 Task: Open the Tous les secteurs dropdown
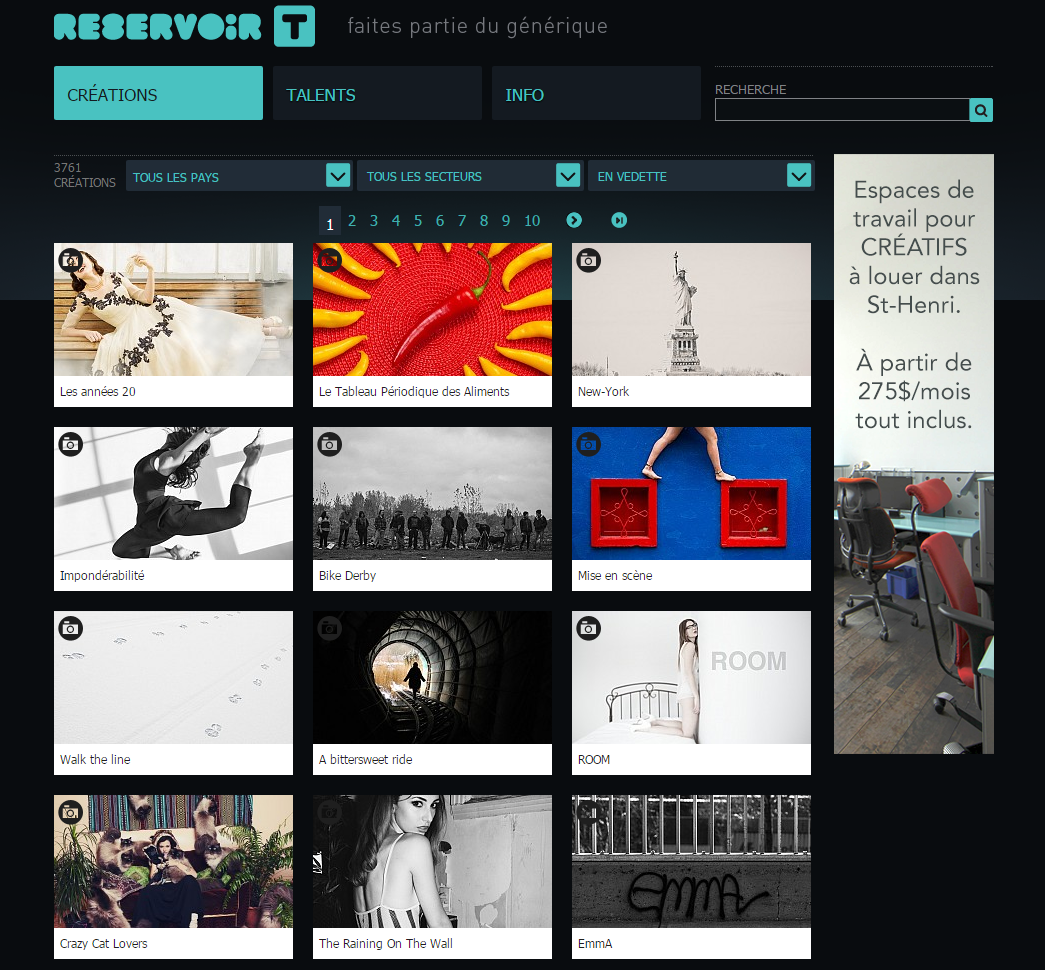click(x=470, y=176)
